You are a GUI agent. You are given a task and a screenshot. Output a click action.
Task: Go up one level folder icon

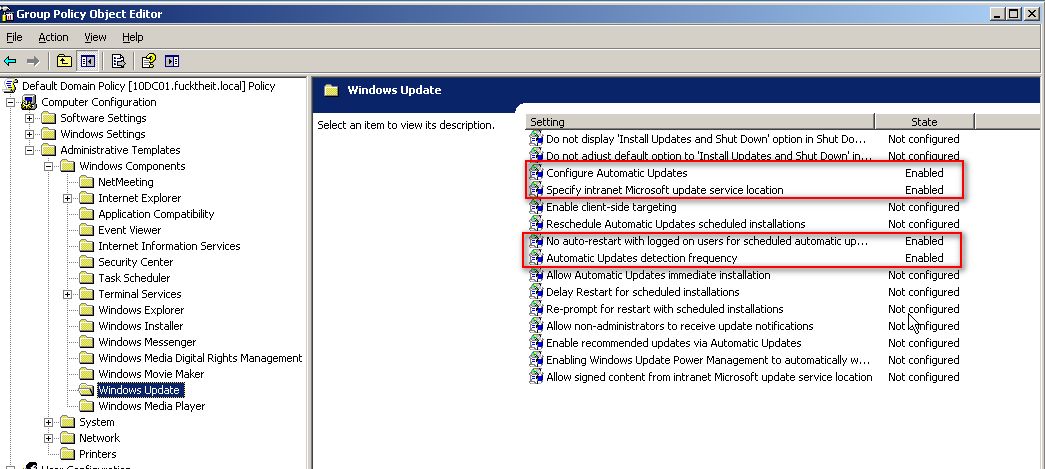pos(64,61)
